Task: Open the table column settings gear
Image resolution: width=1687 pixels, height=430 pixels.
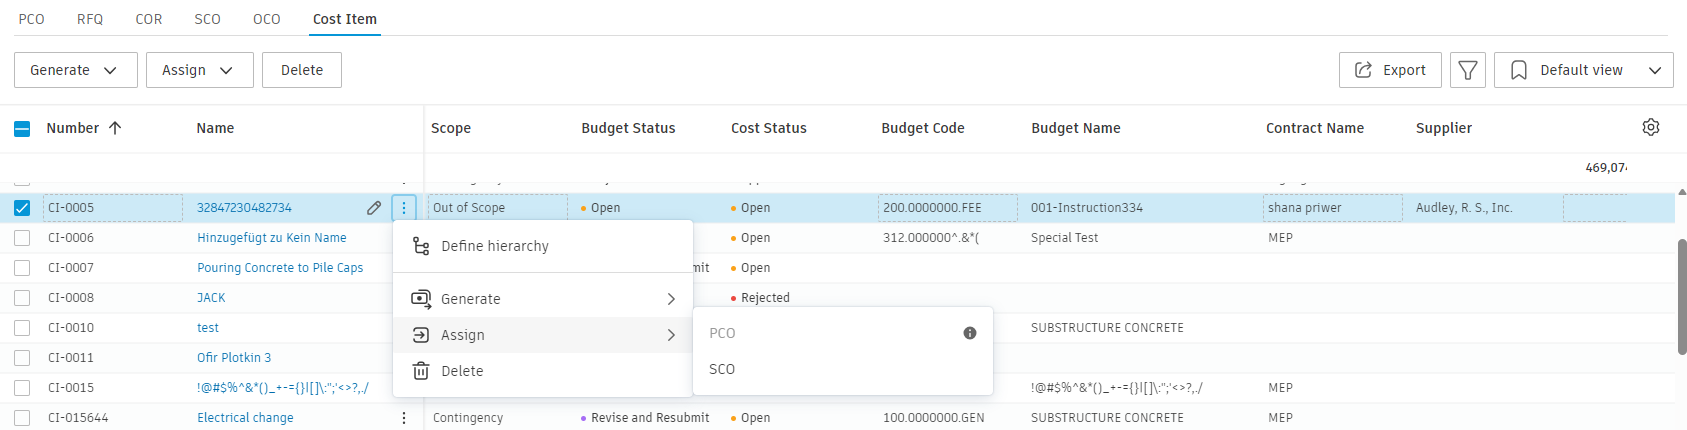Action: pyautogui.click(x=1651, y=127)
